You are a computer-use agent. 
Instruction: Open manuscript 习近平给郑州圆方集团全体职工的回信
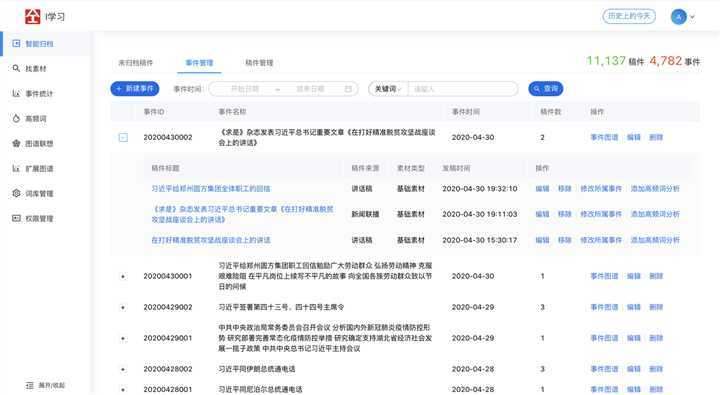(211, 188)
